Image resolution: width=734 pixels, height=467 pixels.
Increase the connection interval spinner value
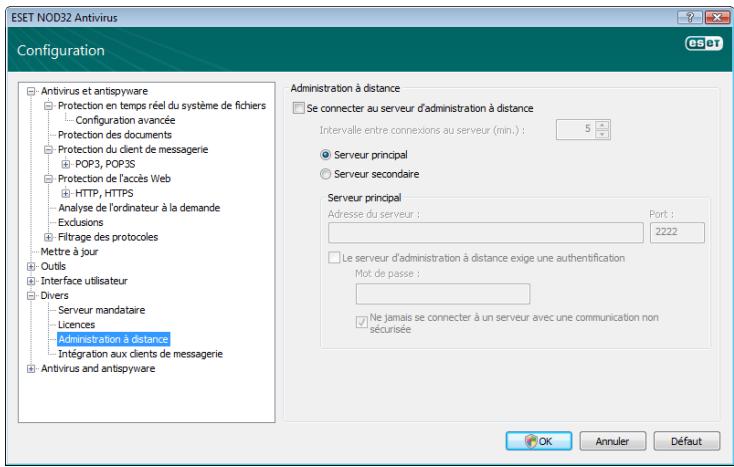[602, 125]
